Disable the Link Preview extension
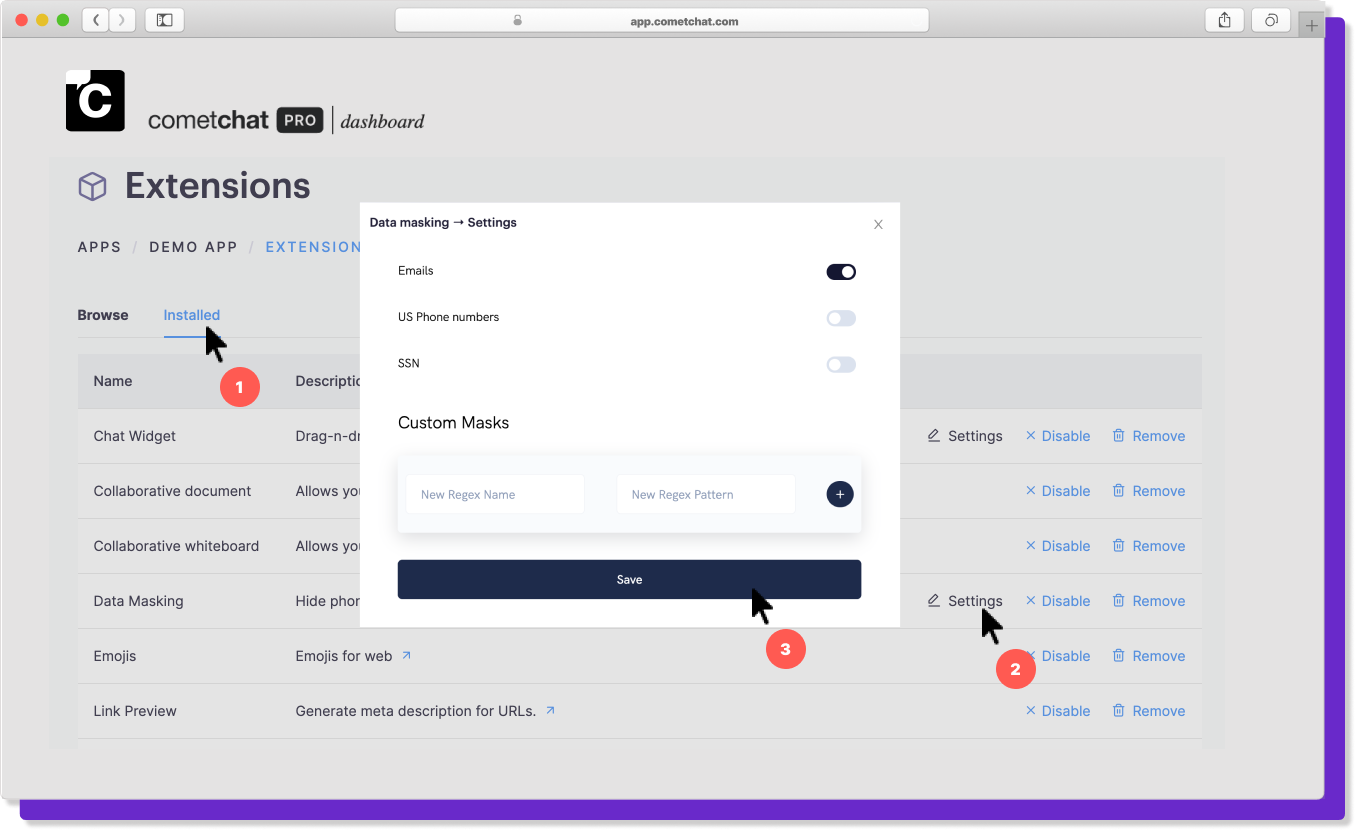 click(1058, 711)
